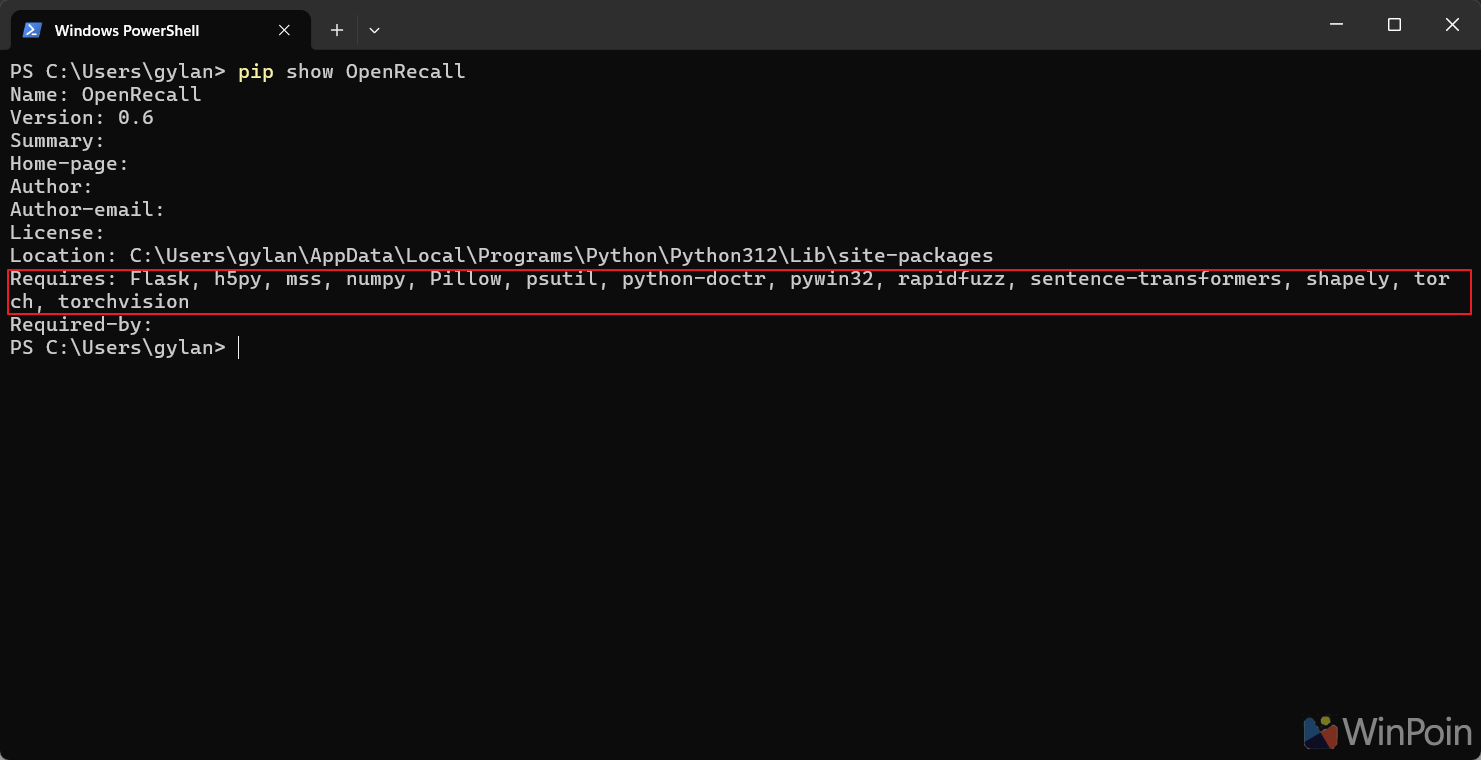Viewport: 1481px width, 760px height.
Task: Click the 'Version: 0.6' output line
Action: click(82, 118)
